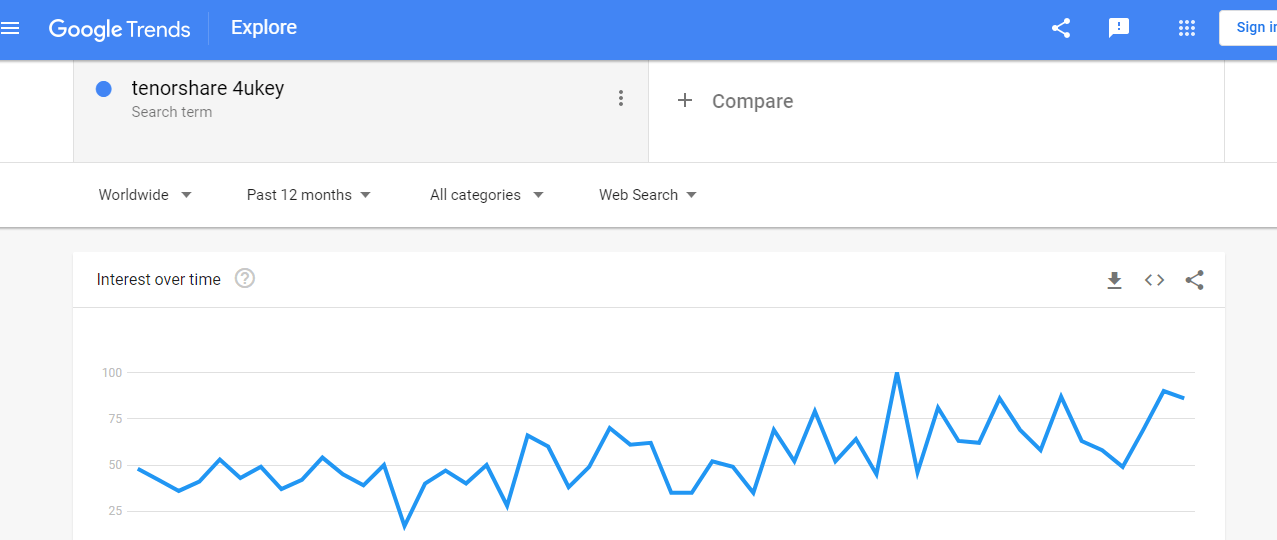Click the plus icon beside Compare
Image resolution: width=1277 pixels, height=540 pixels.
coord(685,100)
